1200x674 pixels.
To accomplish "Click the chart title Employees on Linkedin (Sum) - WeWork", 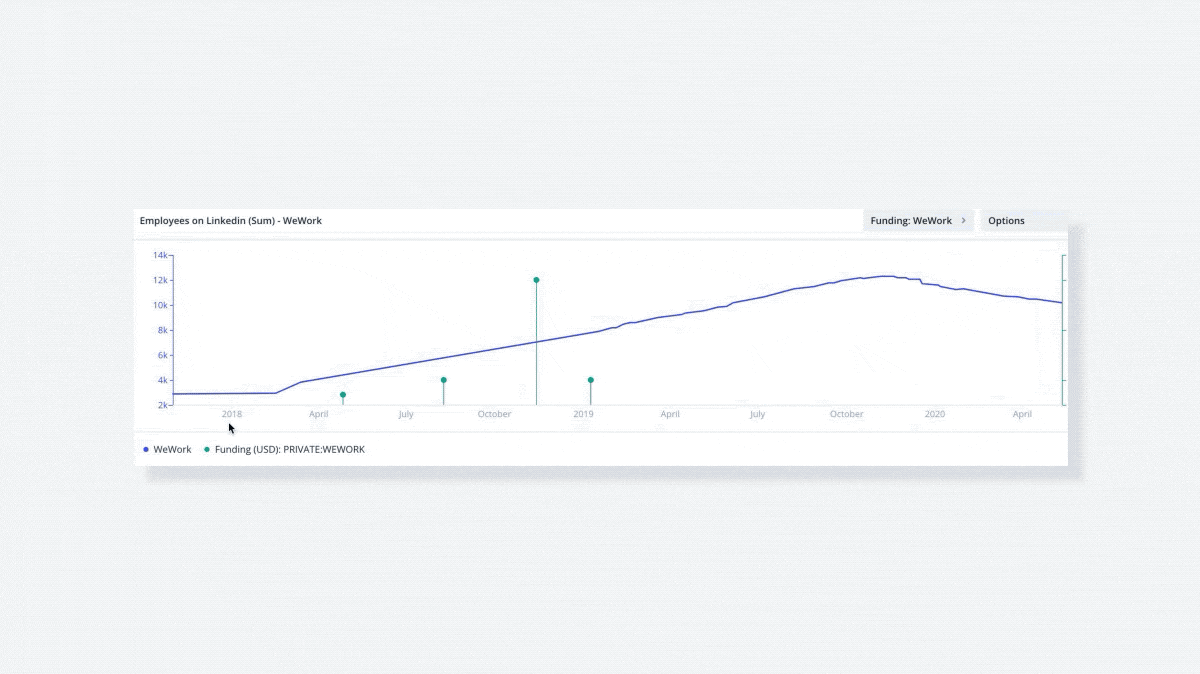I will click(x=231, y=221).
